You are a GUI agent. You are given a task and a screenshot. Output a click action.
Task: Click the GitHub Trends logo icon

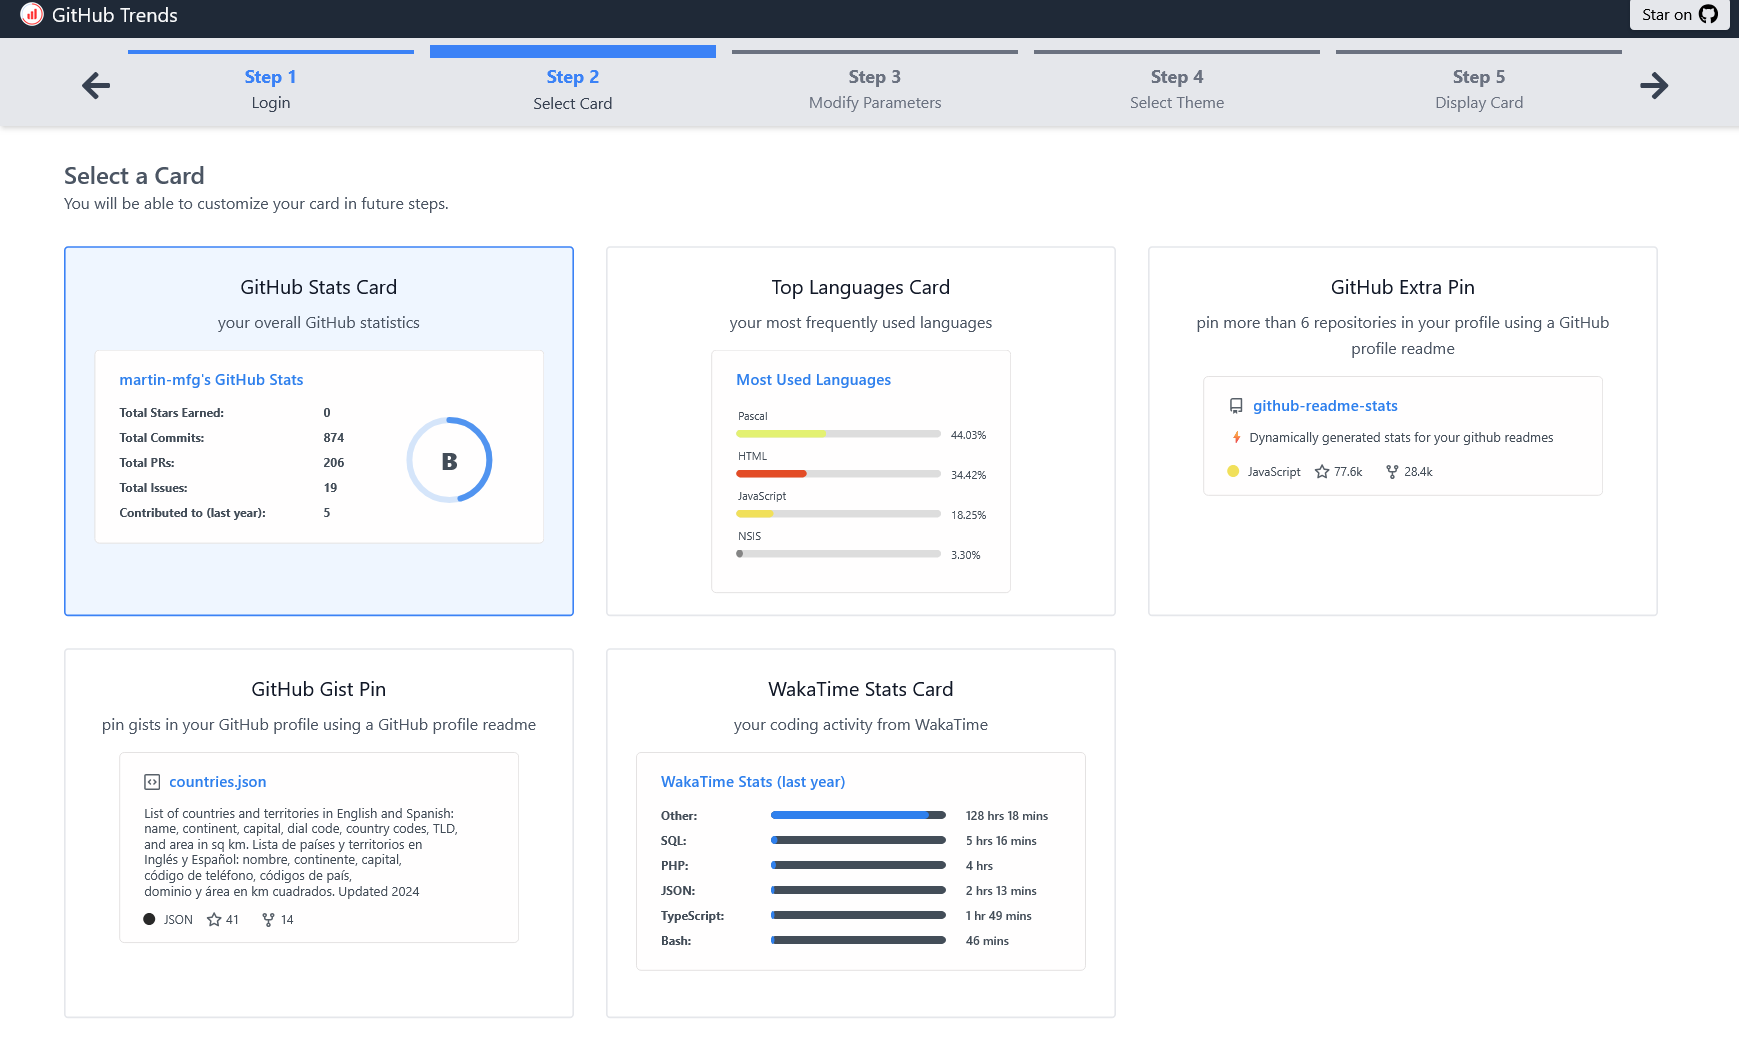(x=32, y=15)
